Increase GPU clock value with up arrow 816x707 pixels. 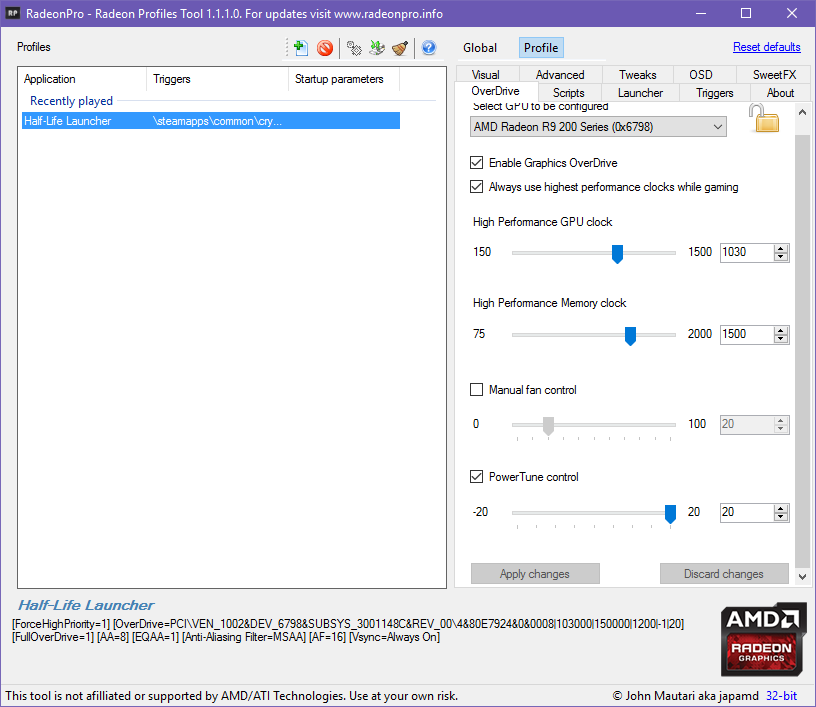pos(780,248)
